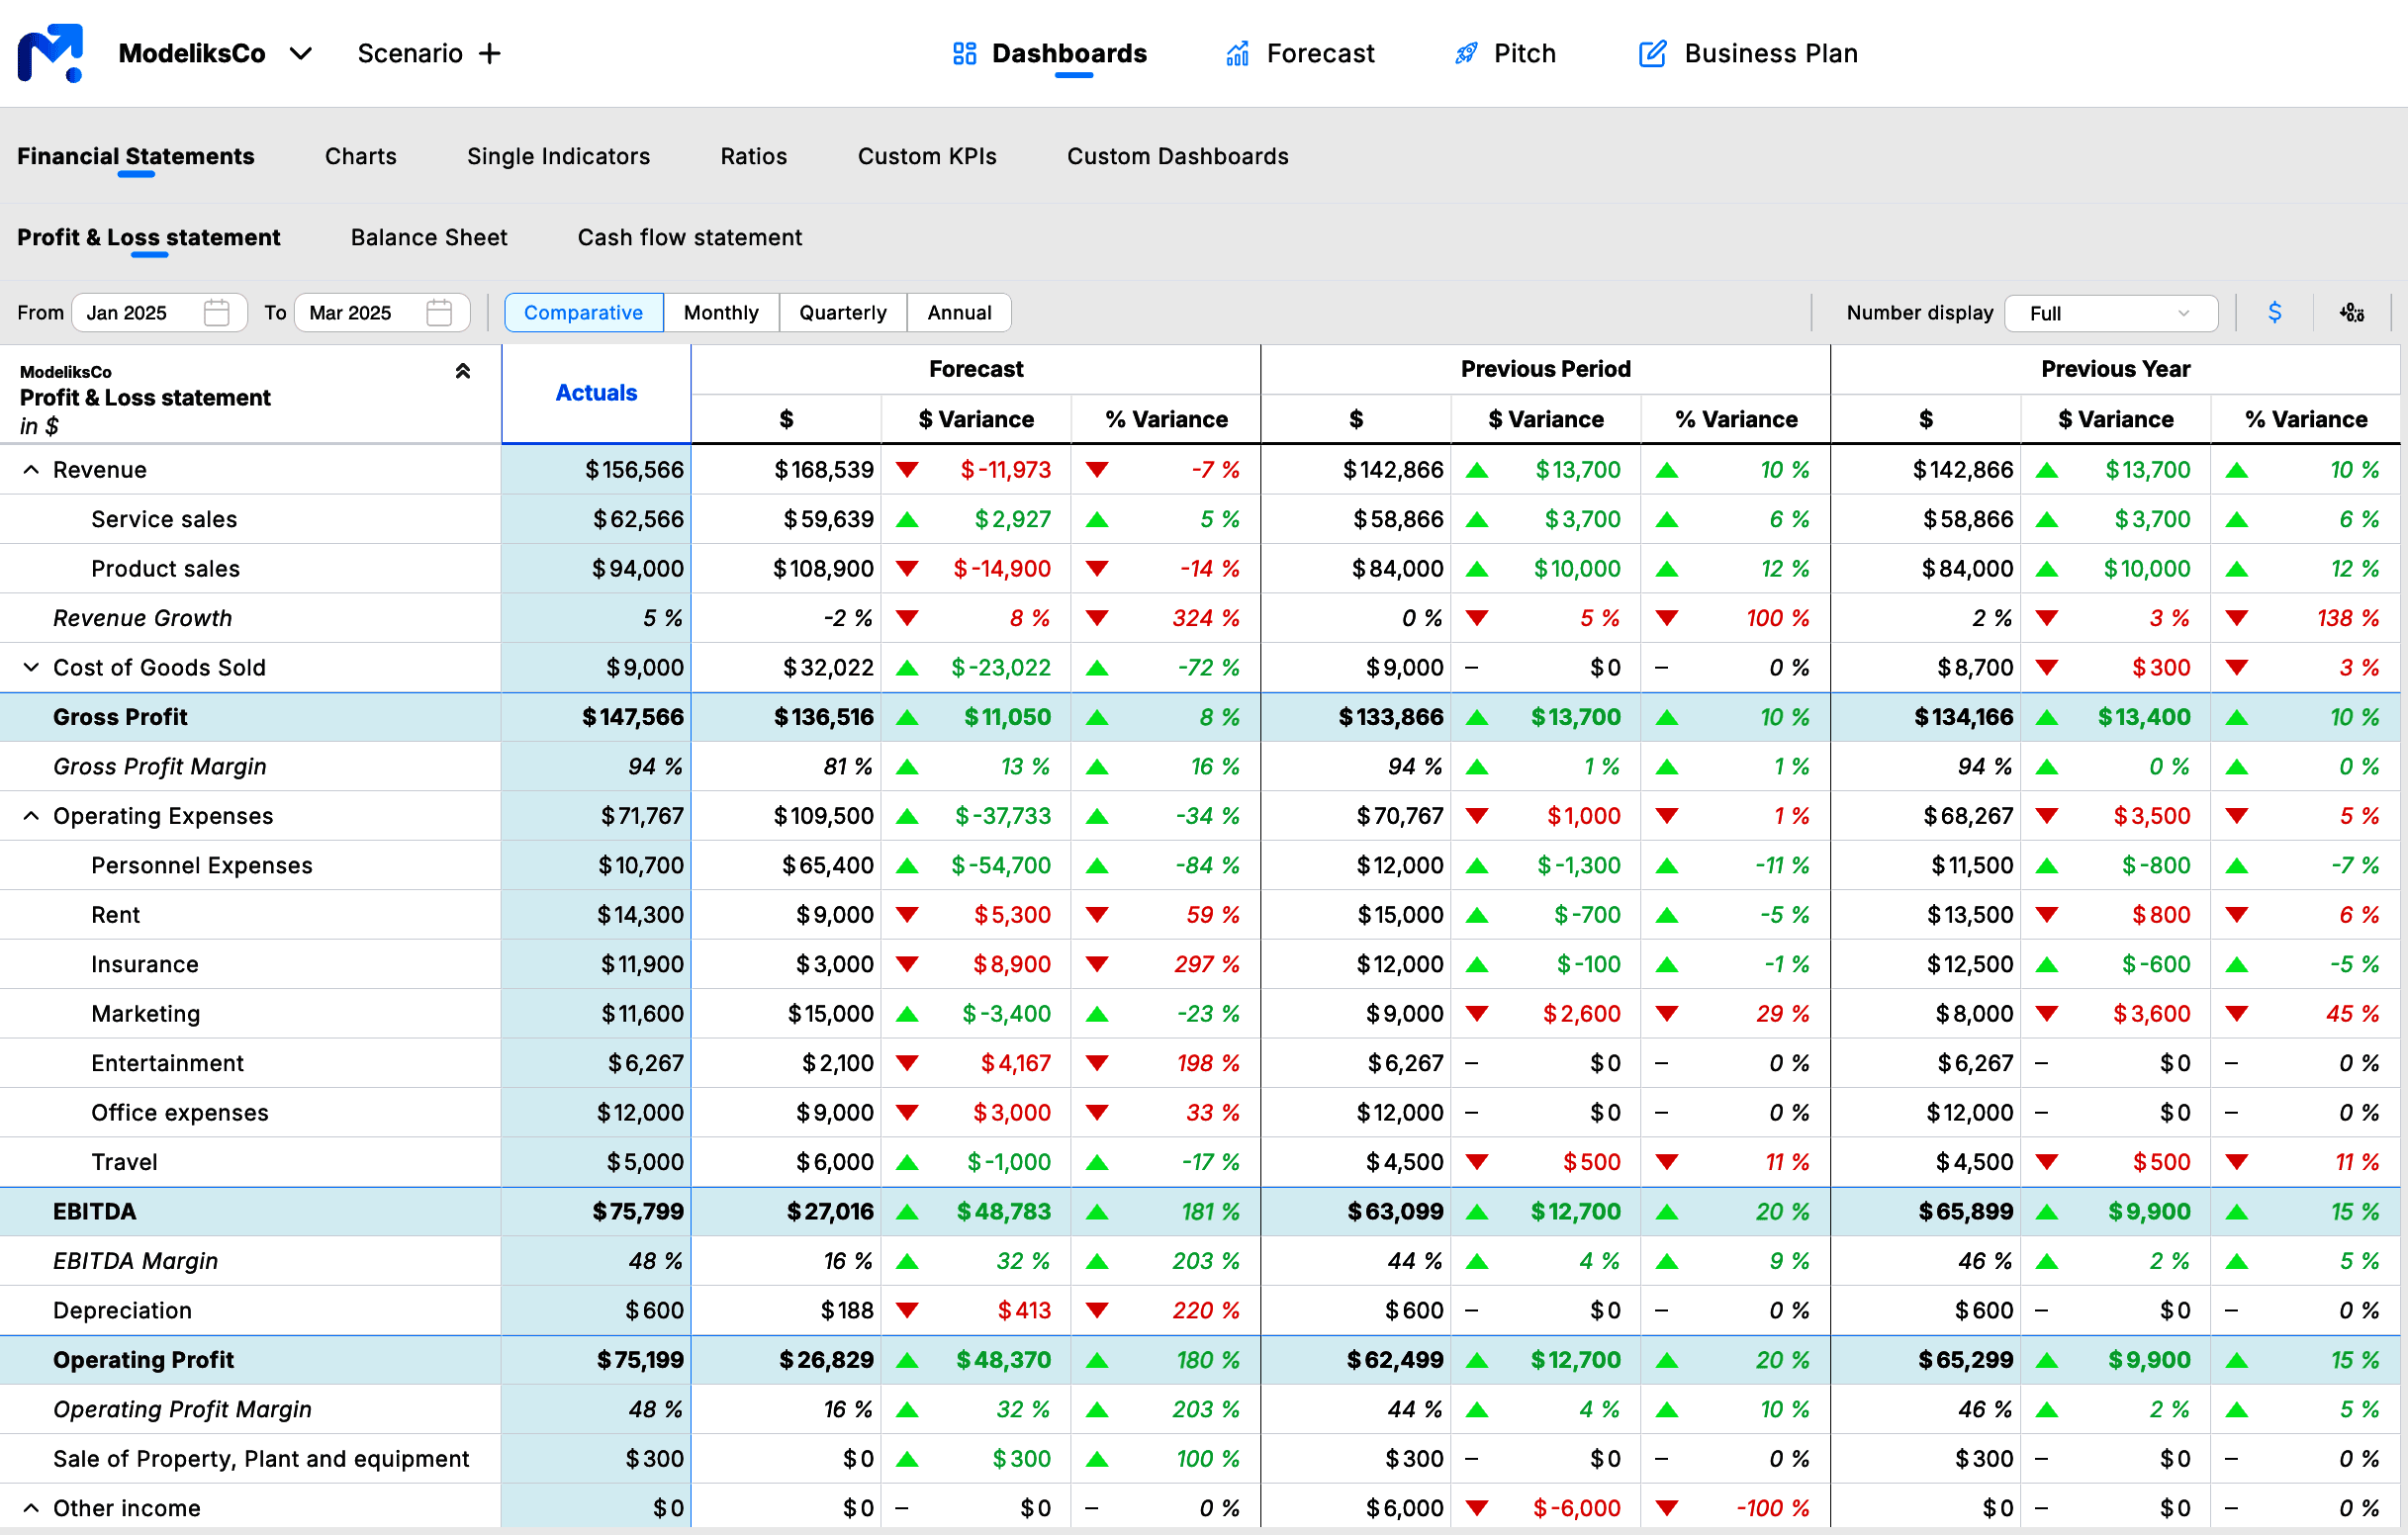Collapse the Operating Expenses row
2408x1535 pixels.
tap(31, 816)
